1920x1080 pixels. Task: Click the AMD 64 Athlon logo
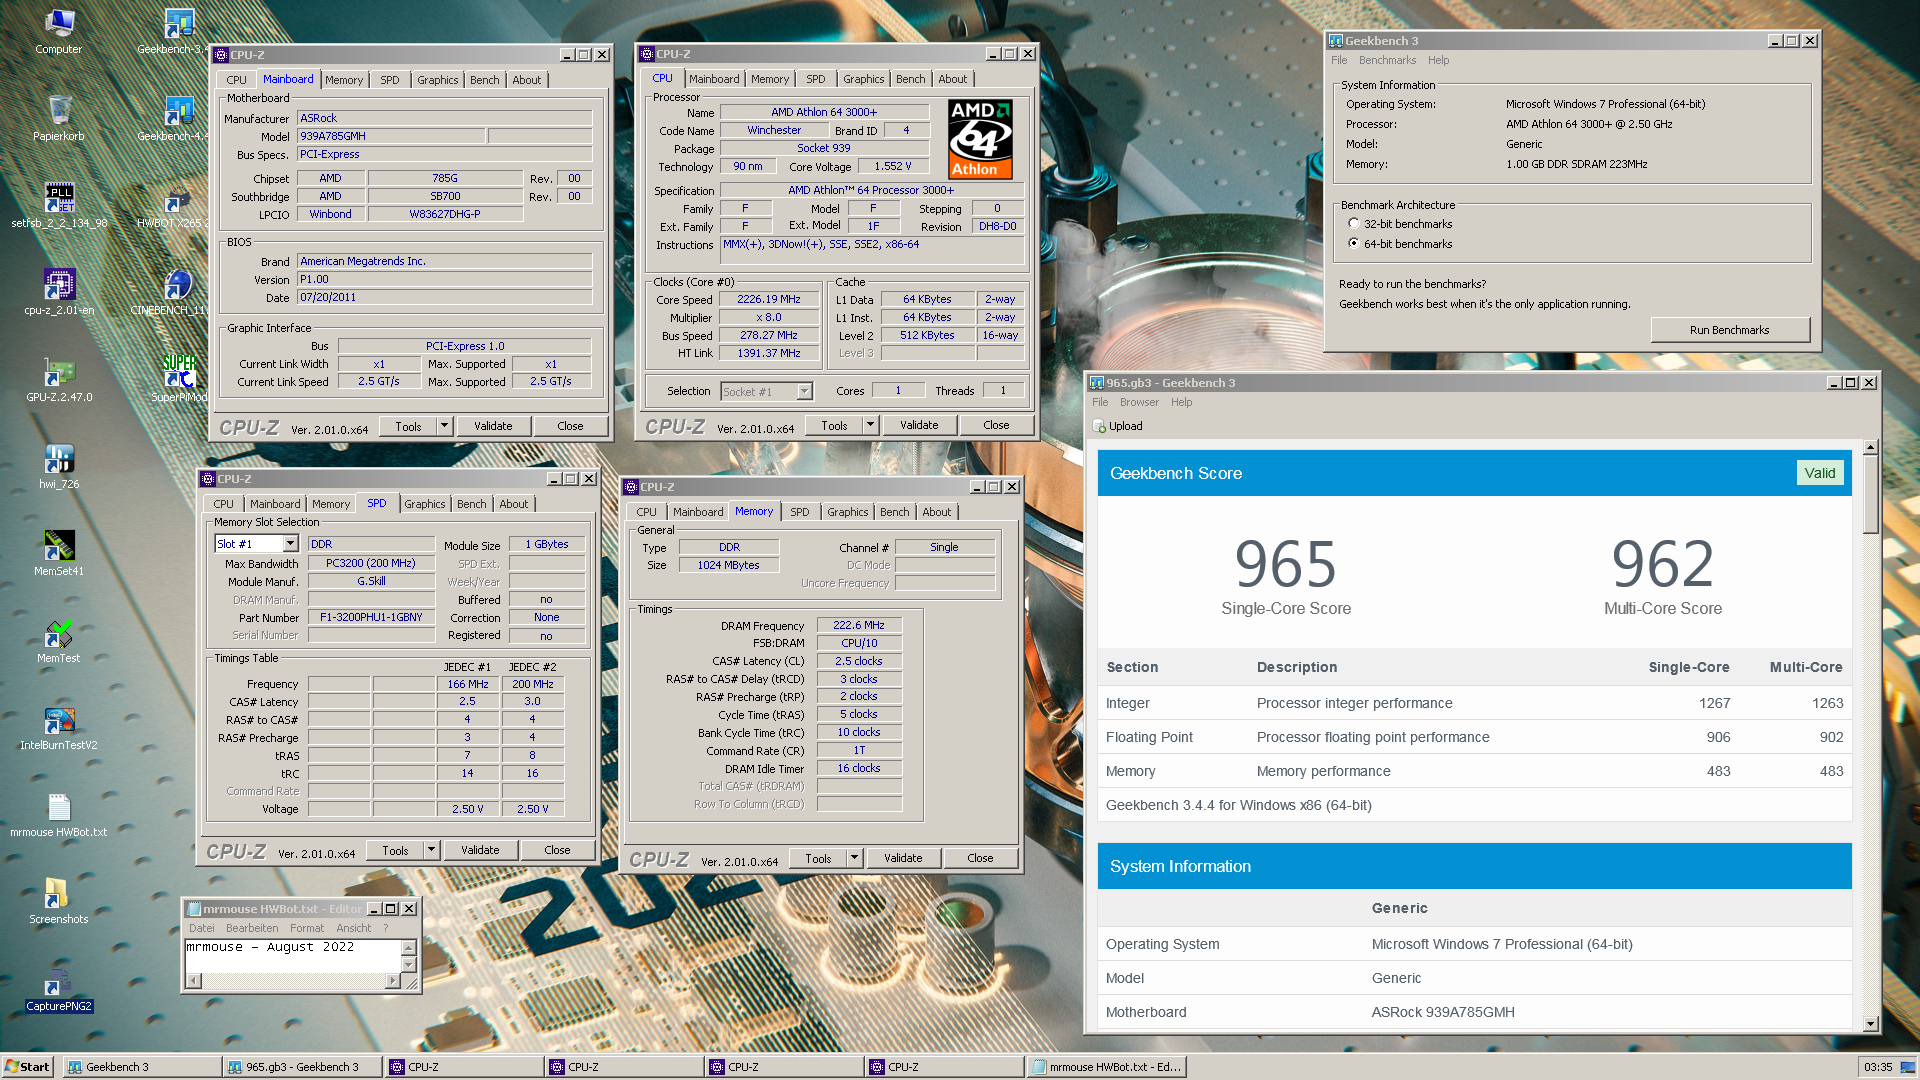980,139
